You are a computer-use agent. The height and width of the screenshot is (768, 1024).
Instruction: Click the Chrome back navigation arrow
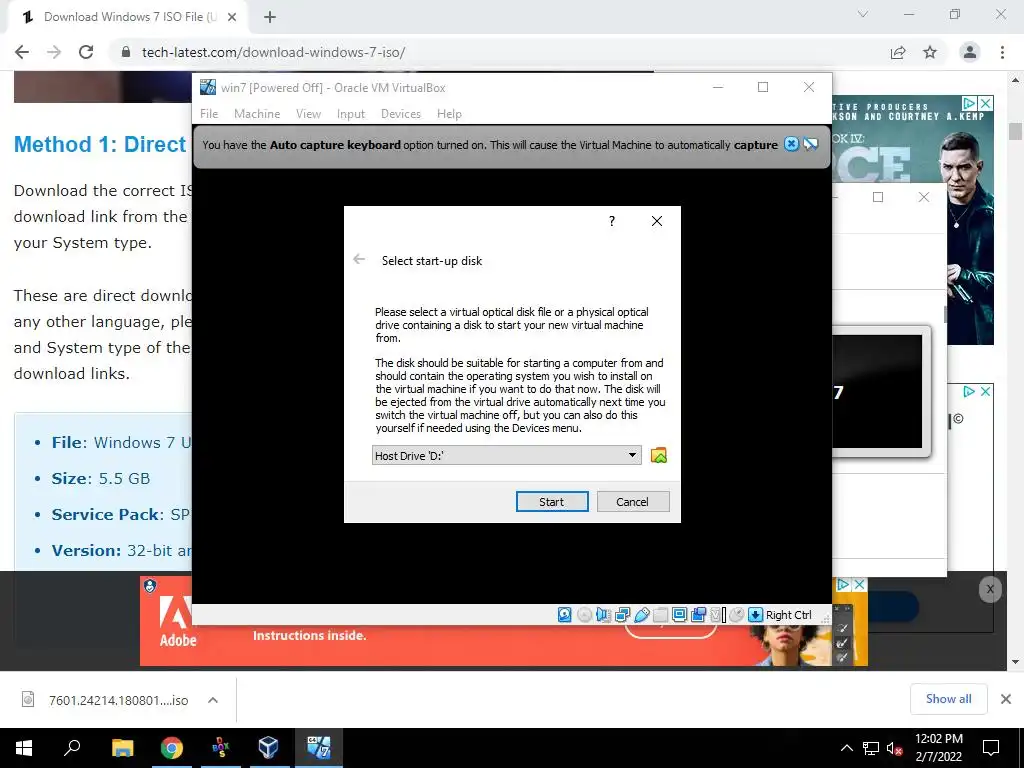22,52
